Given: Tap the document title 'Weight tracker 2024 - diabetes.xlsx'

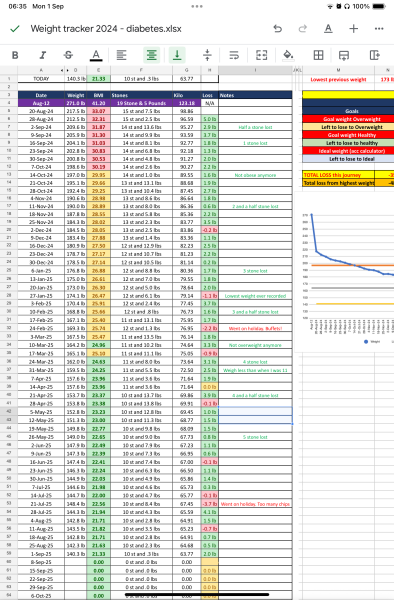Looking at the screenshot, I should tap(106, 29).
